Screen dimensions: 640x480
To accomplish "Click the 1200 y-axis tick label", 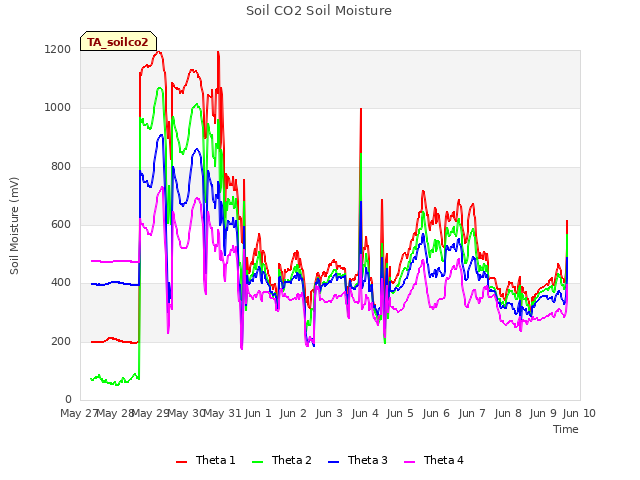I will pos(58,49).
